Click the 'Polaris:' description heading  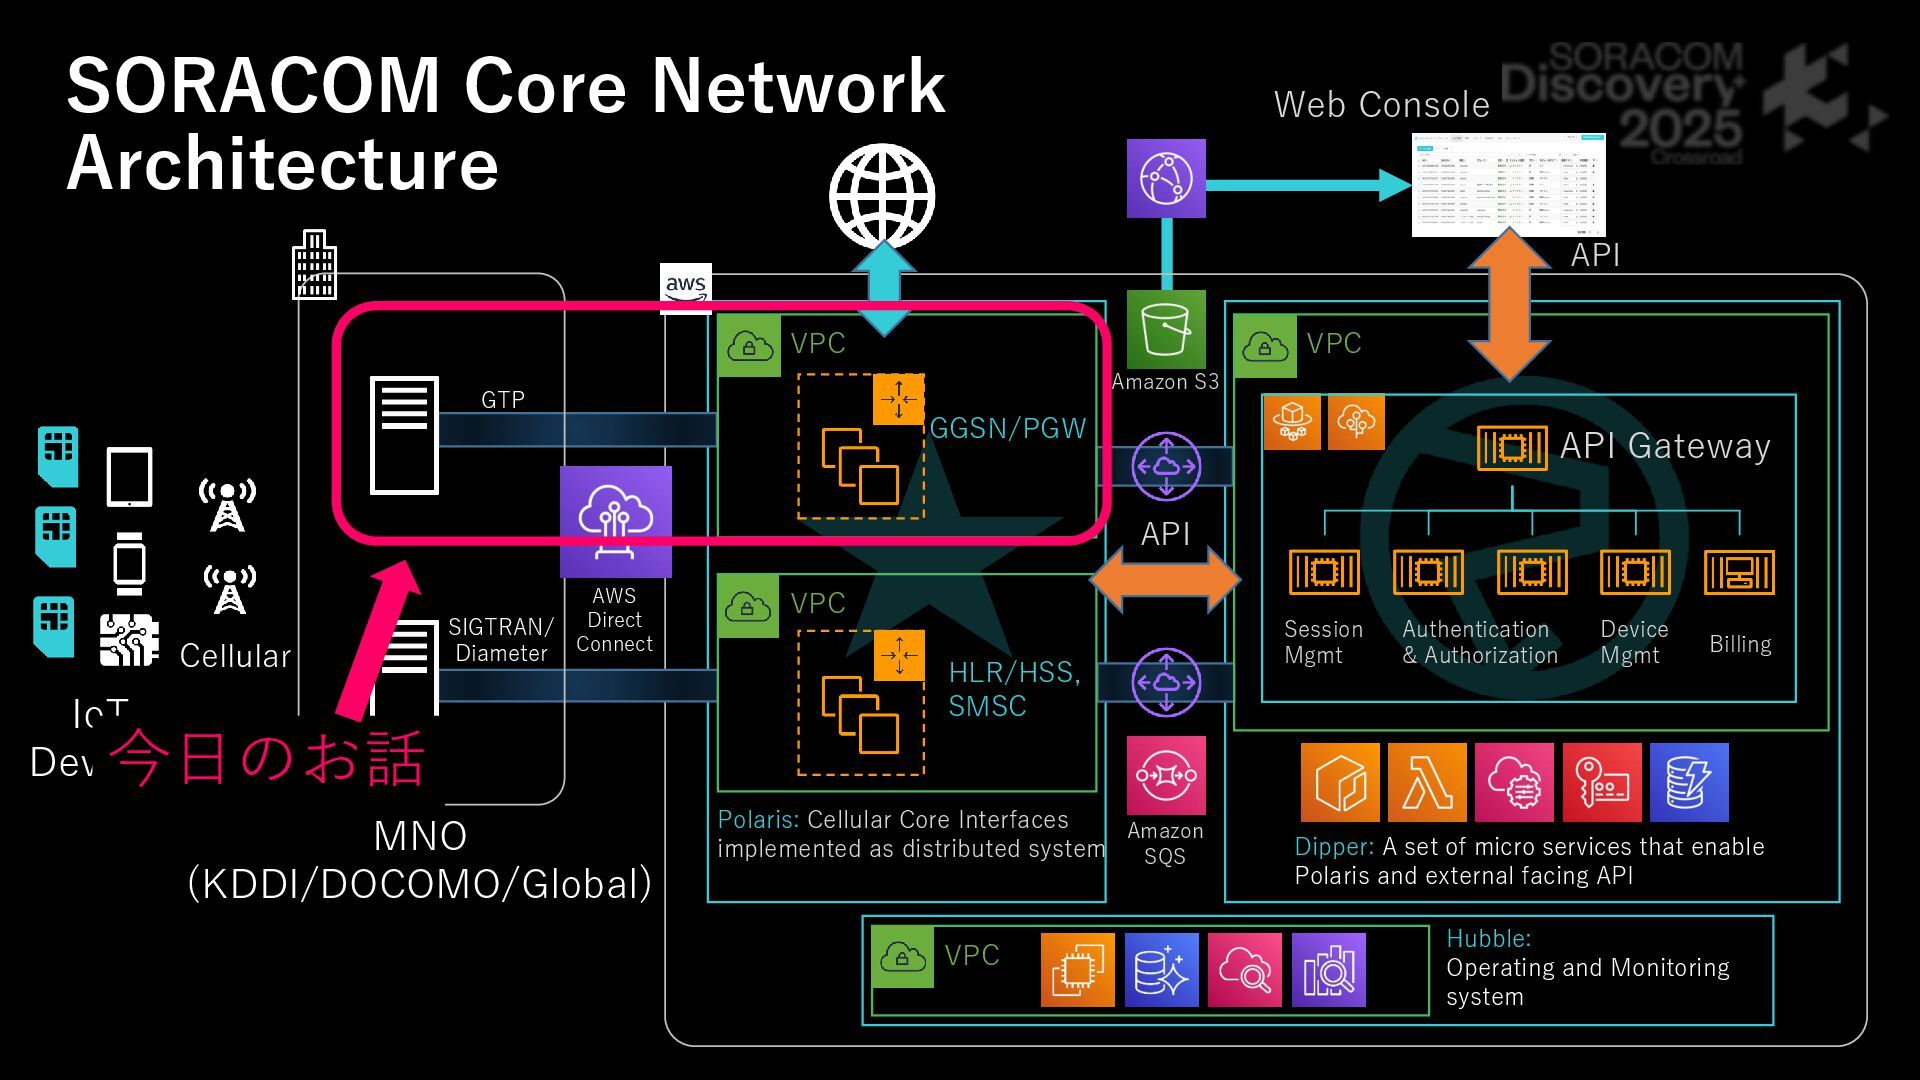tap(758, 820)
